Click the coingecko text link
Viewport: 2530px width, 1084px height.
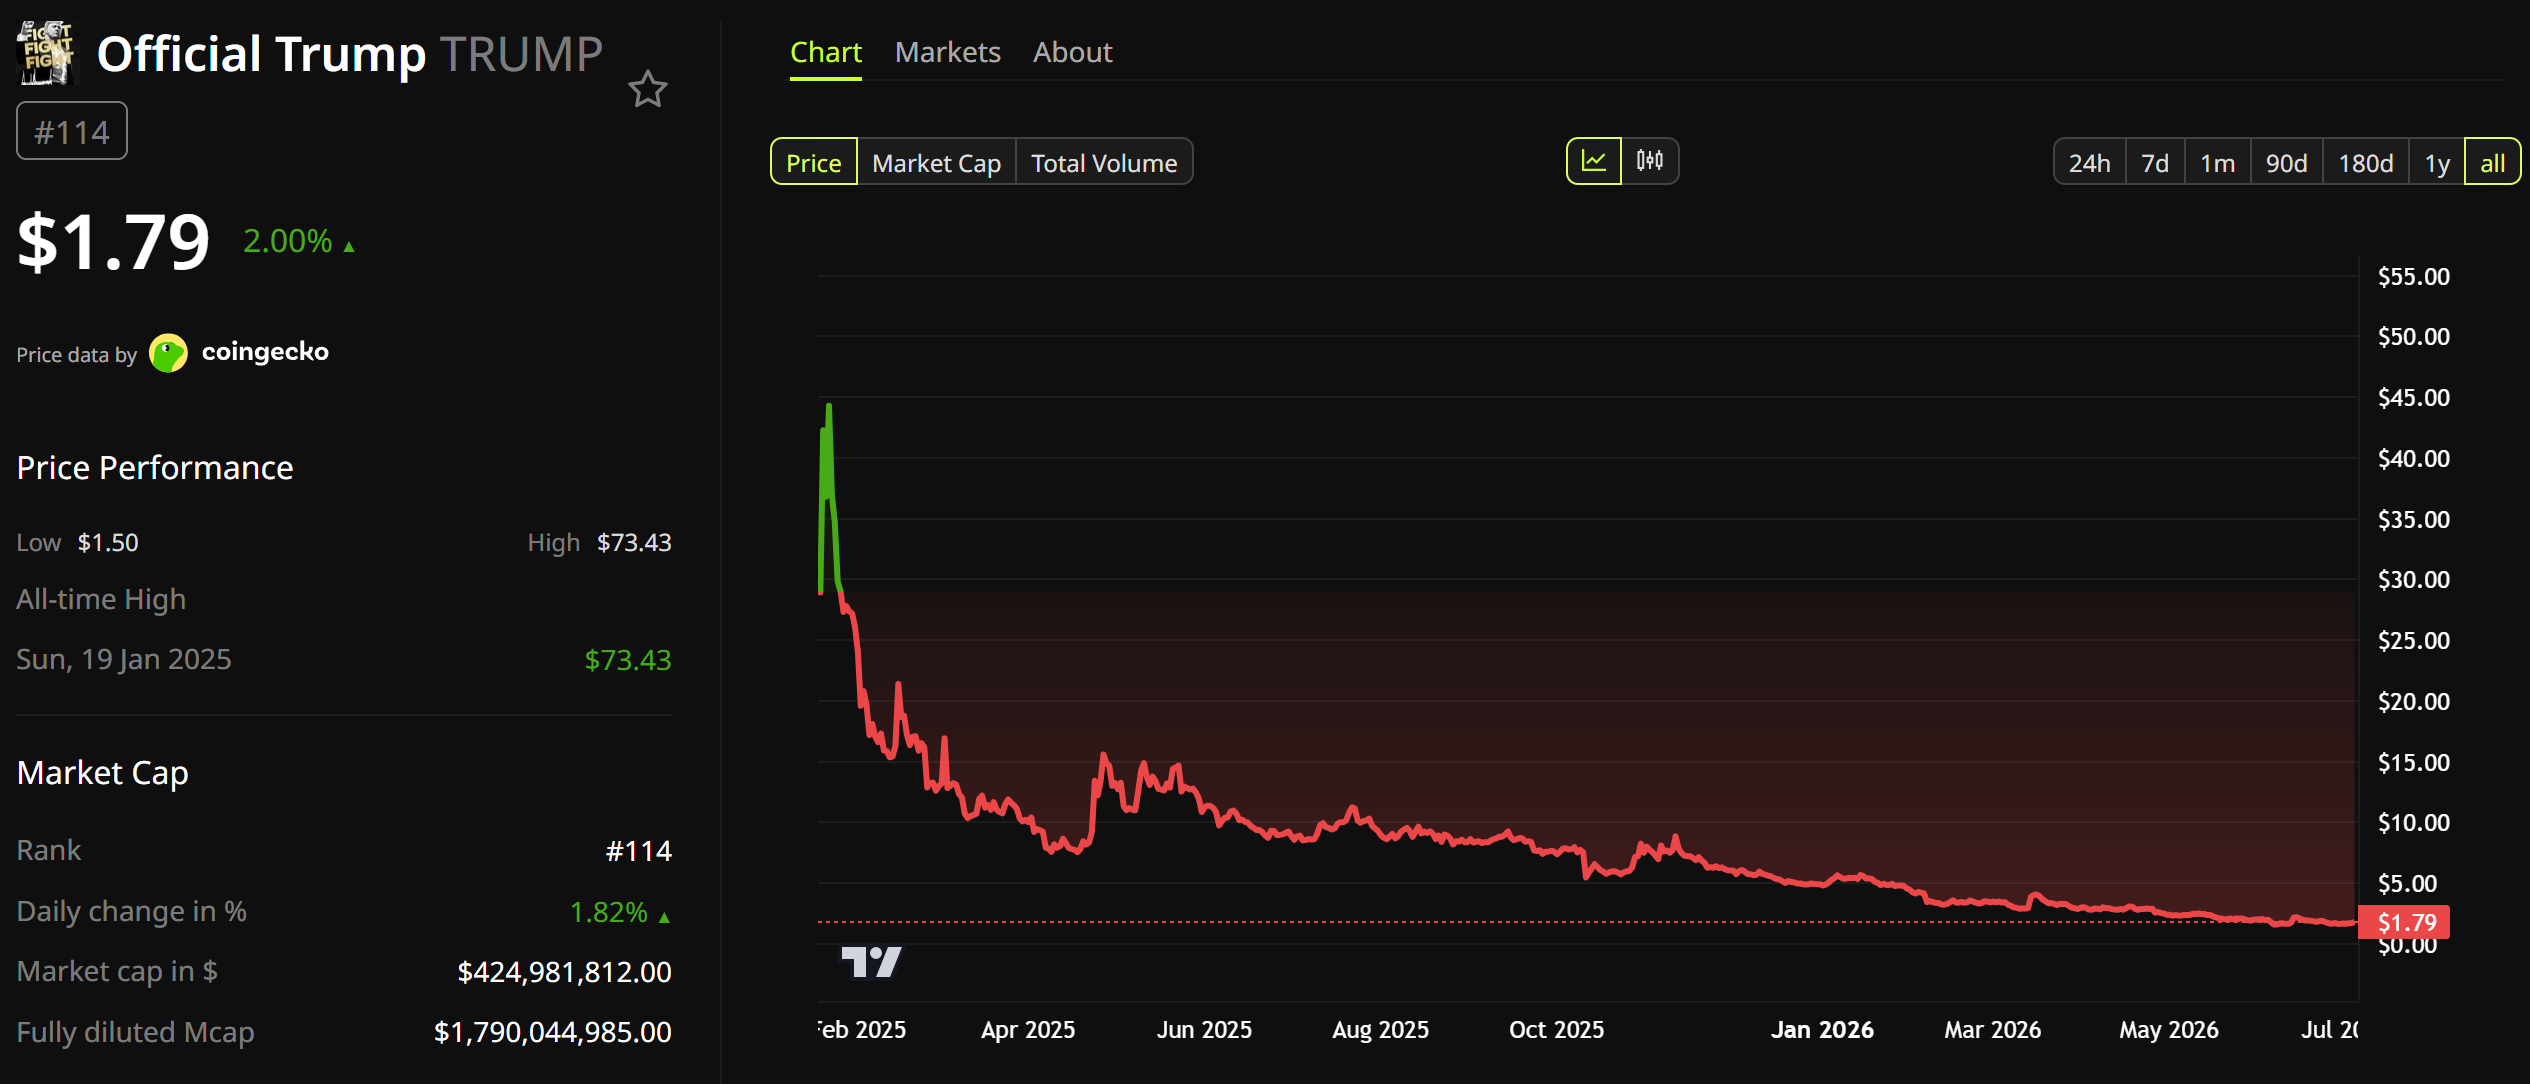[x=265, y=352]
